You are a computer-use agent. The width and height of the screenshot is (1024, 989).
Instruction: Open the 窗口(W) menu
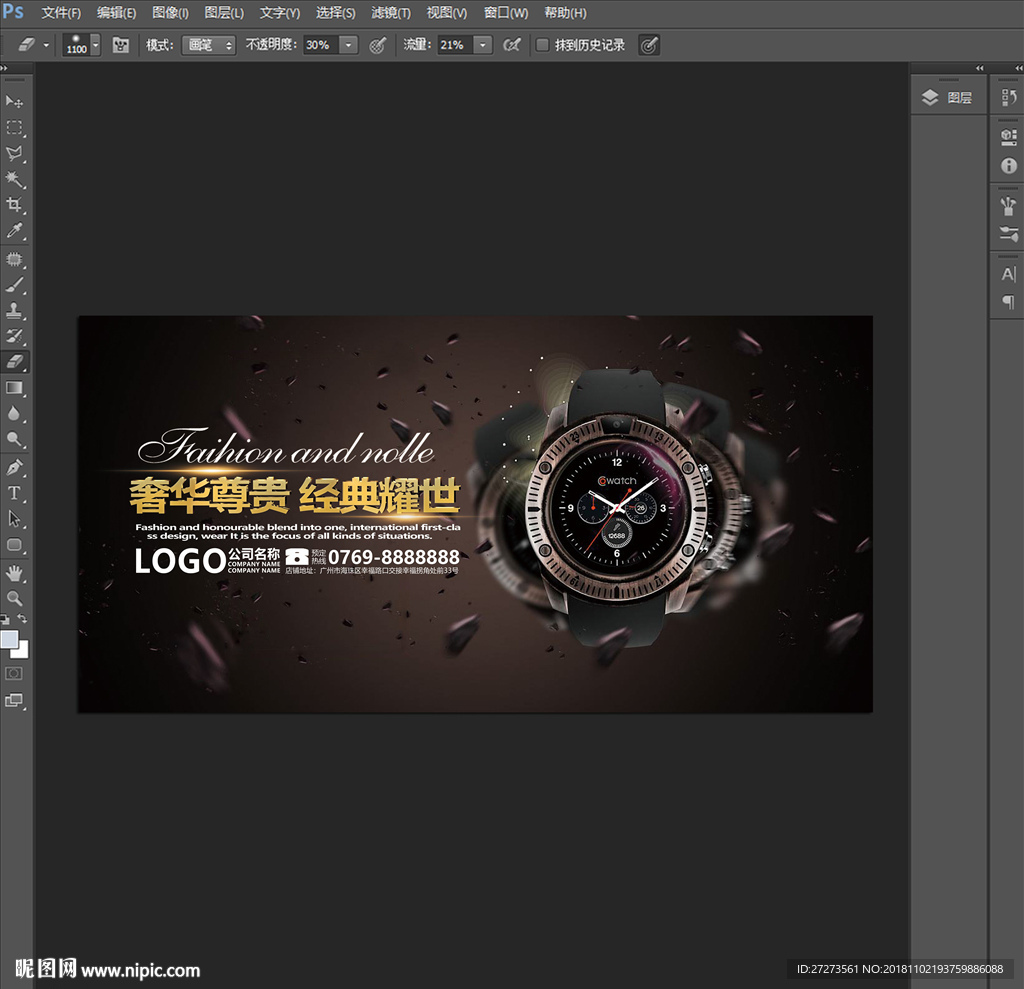506,13
